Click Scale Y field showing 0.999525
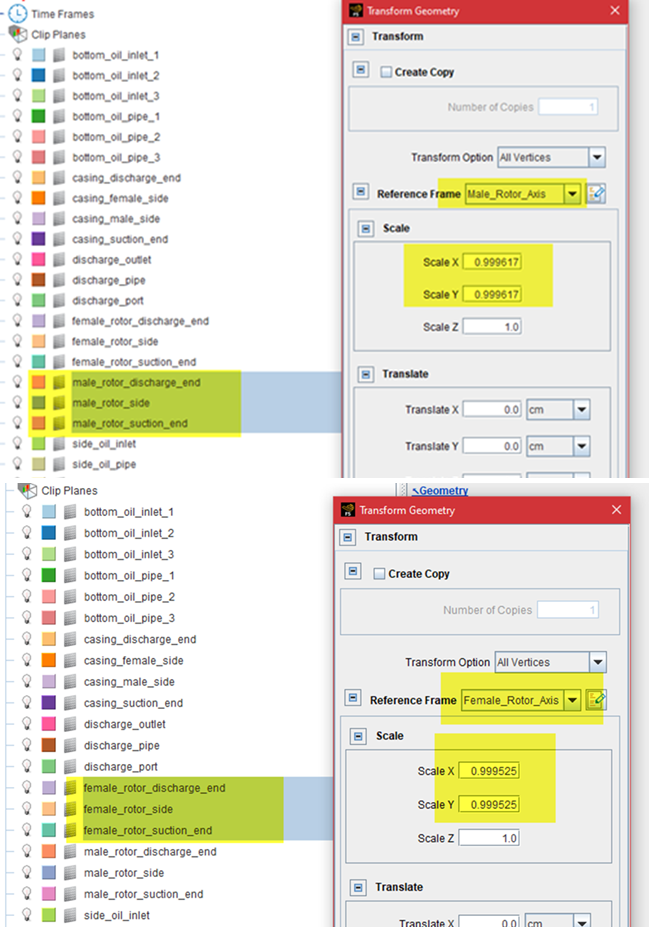Image resolution: width=649 pixels, height=927 pixels. pos(488,805)
